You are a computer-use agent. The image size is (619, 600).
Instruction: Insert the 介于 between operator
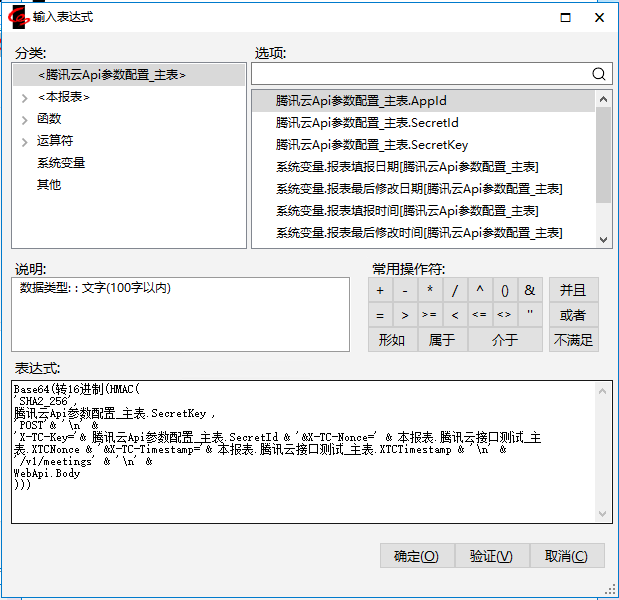(505, 340)
